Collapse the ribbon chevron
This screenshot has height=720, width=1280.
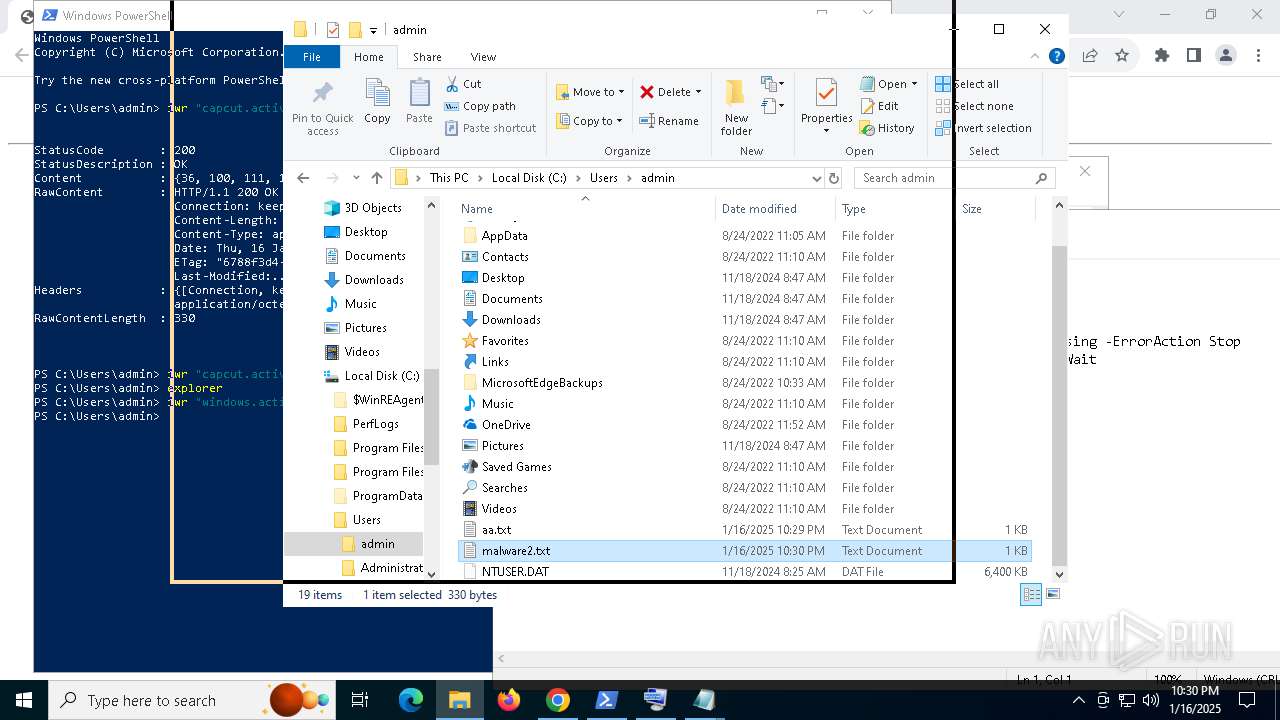coord(1037,57)
